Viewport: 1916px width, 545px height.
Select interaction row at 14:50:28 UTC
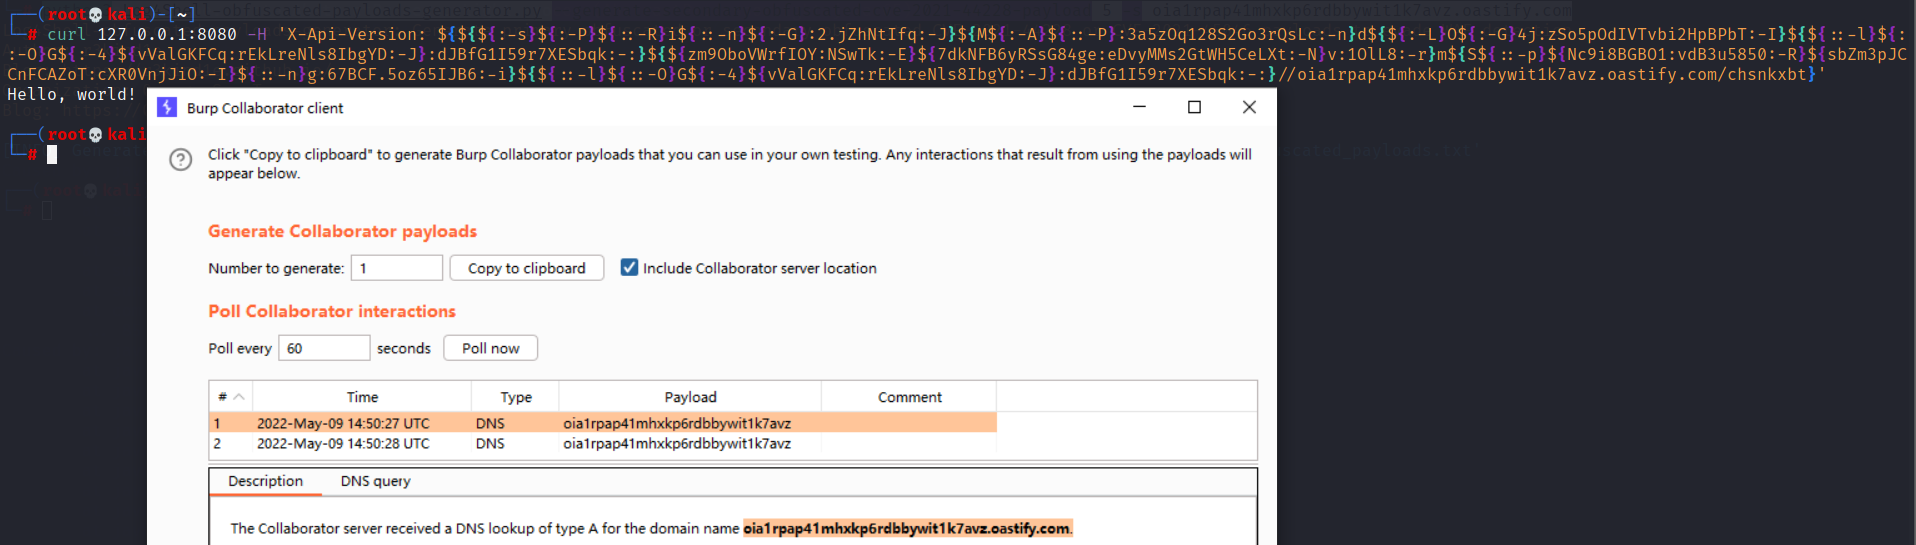(603, 443)
